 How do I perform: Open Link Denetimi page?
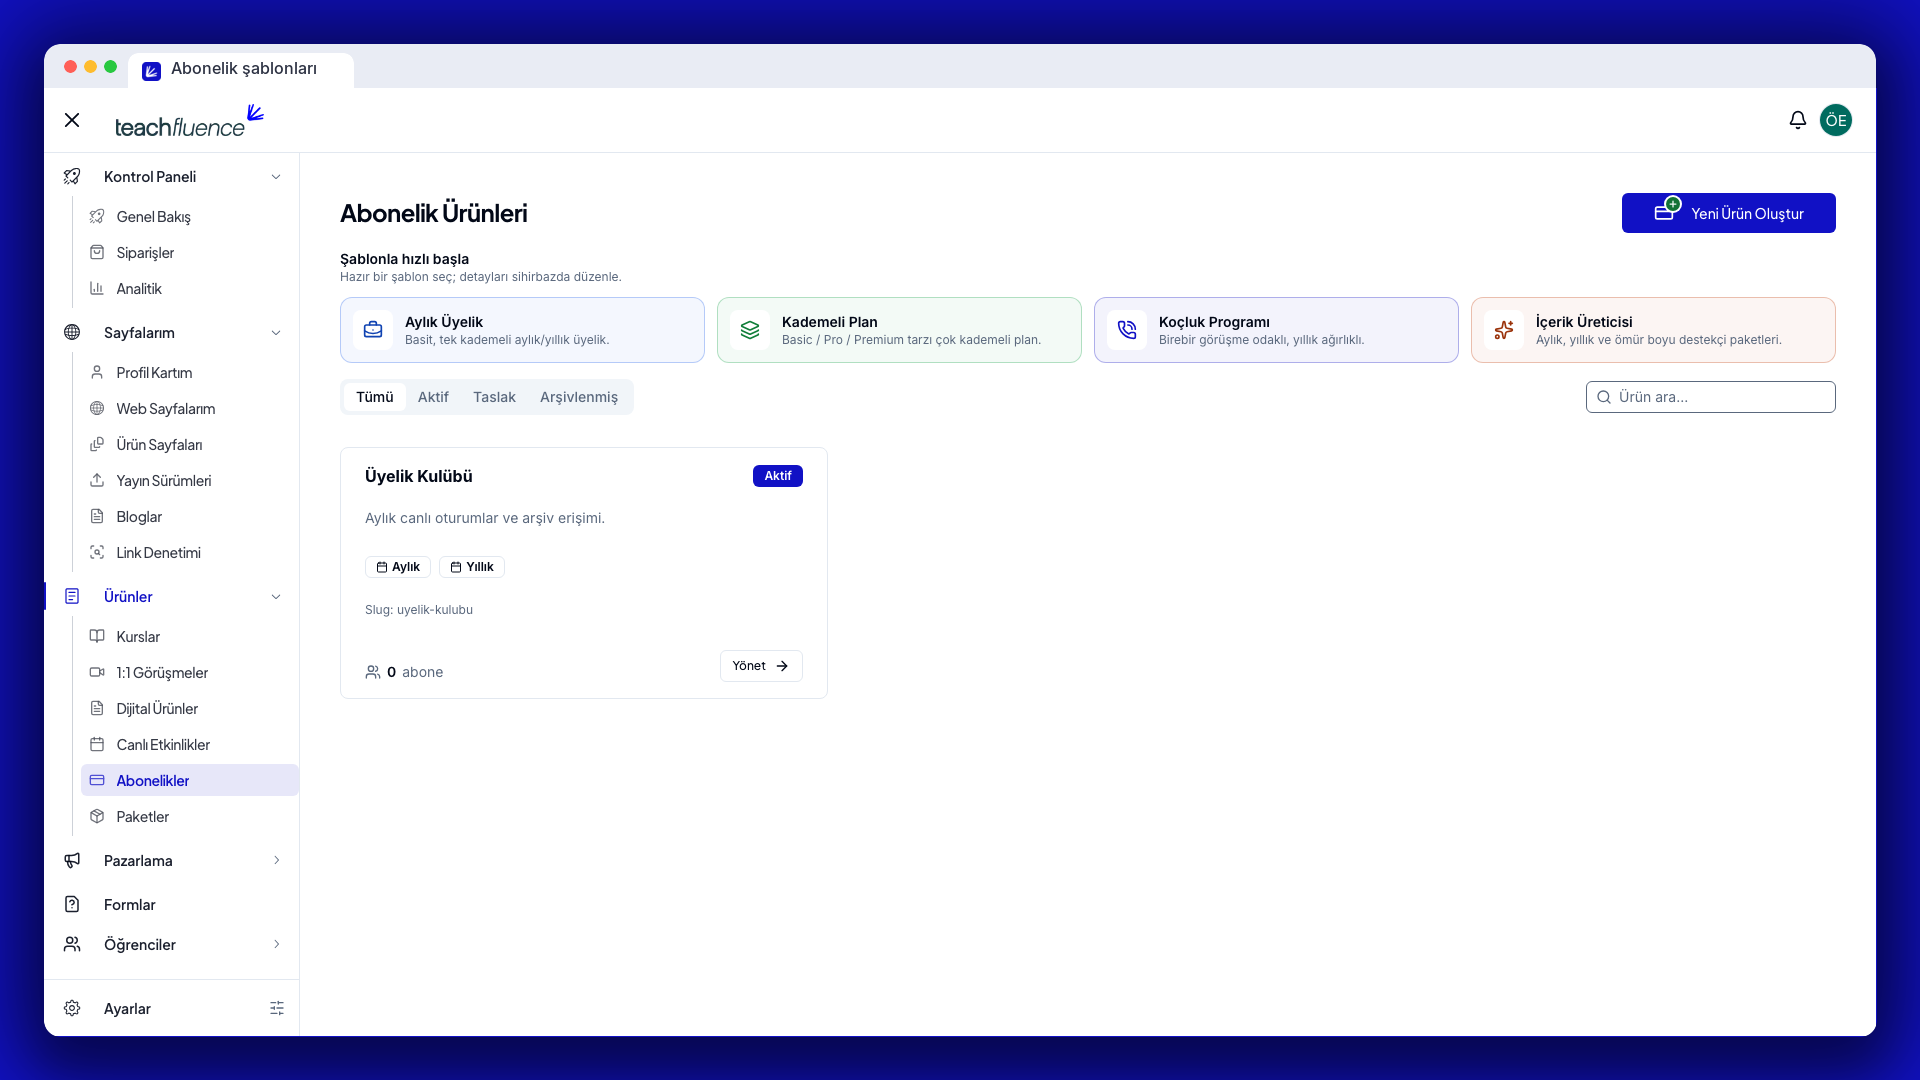tap(189, 553)
